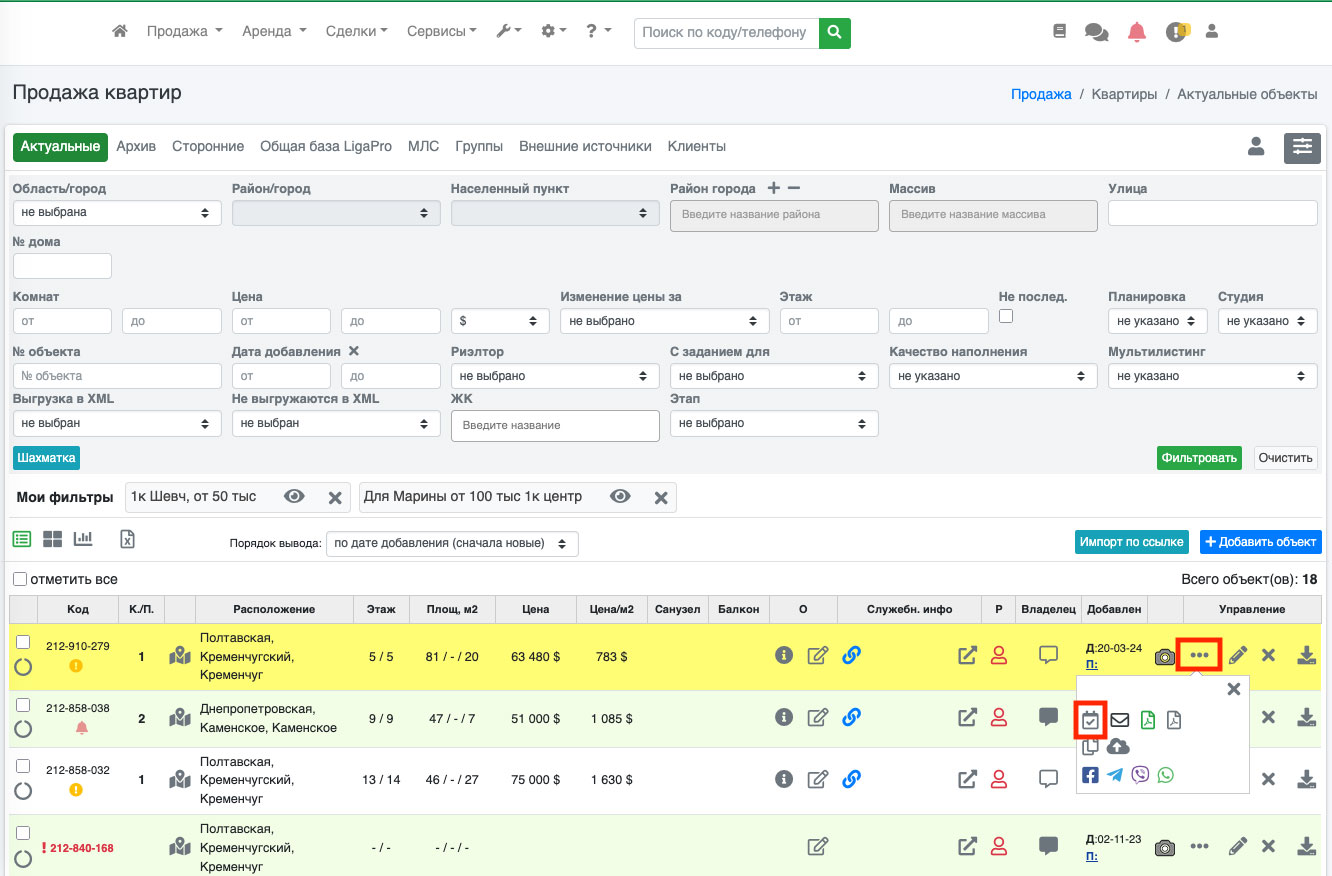Open the 'Аренда' navigation menu

click(x=274, y=32)
